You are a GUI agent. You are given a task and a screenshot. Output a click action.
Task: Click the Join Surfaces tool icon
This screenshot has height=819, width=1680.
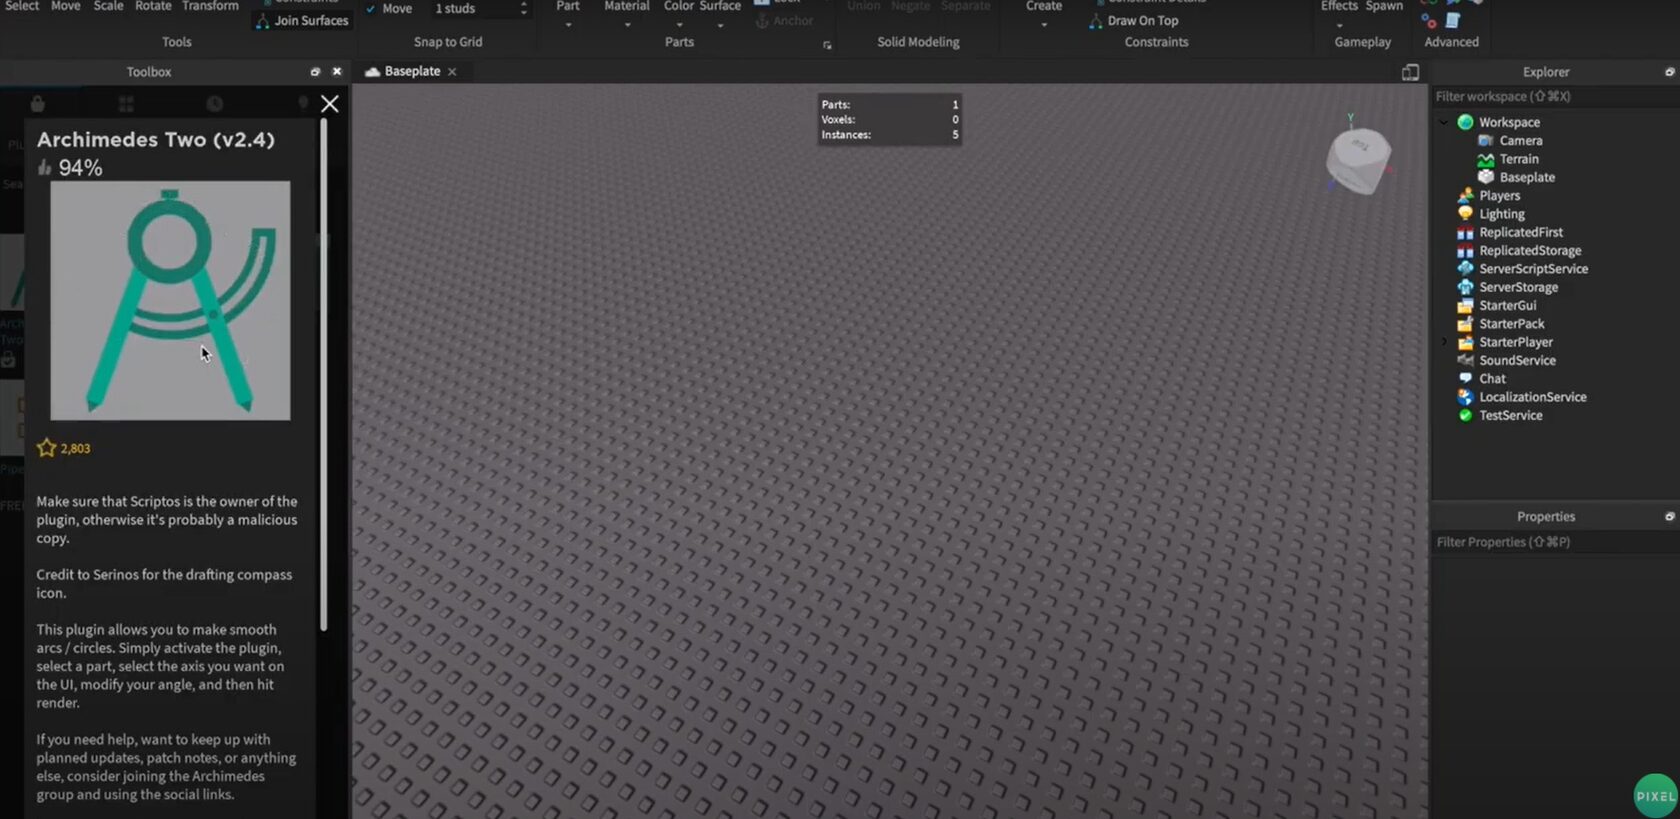[x=262, y=21]
